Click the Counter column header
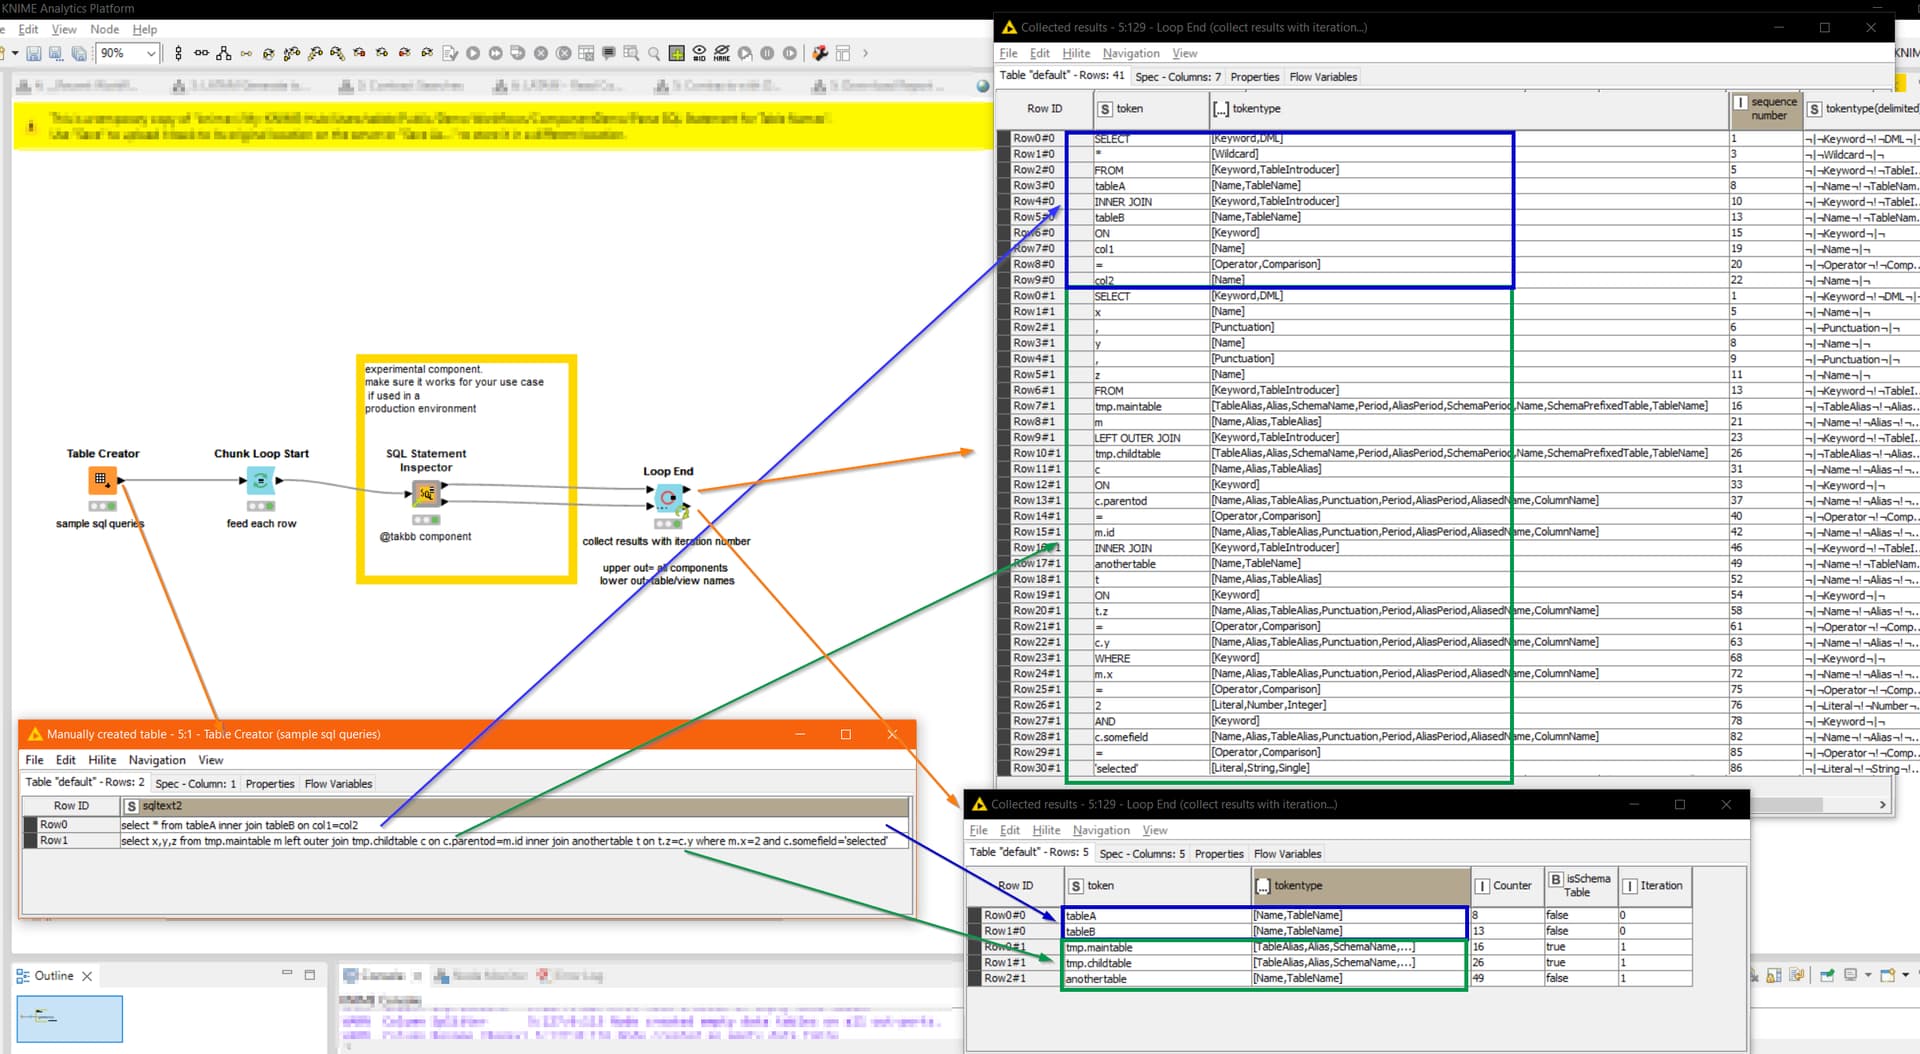 pos(1507,886)
